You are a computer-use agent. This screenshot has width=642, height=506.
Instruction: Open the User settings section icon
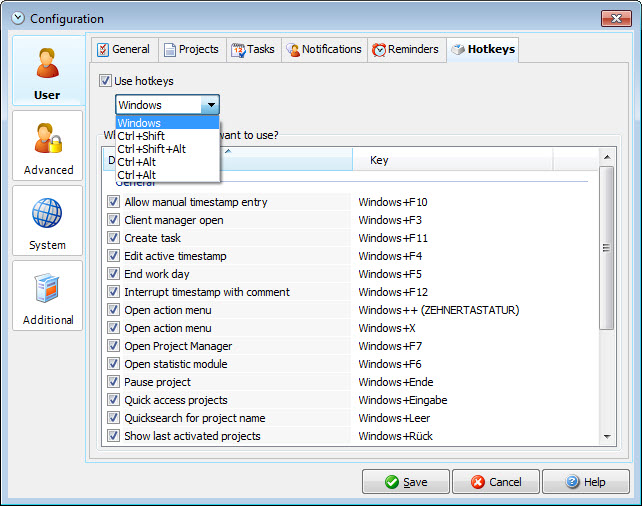[47, 63]
